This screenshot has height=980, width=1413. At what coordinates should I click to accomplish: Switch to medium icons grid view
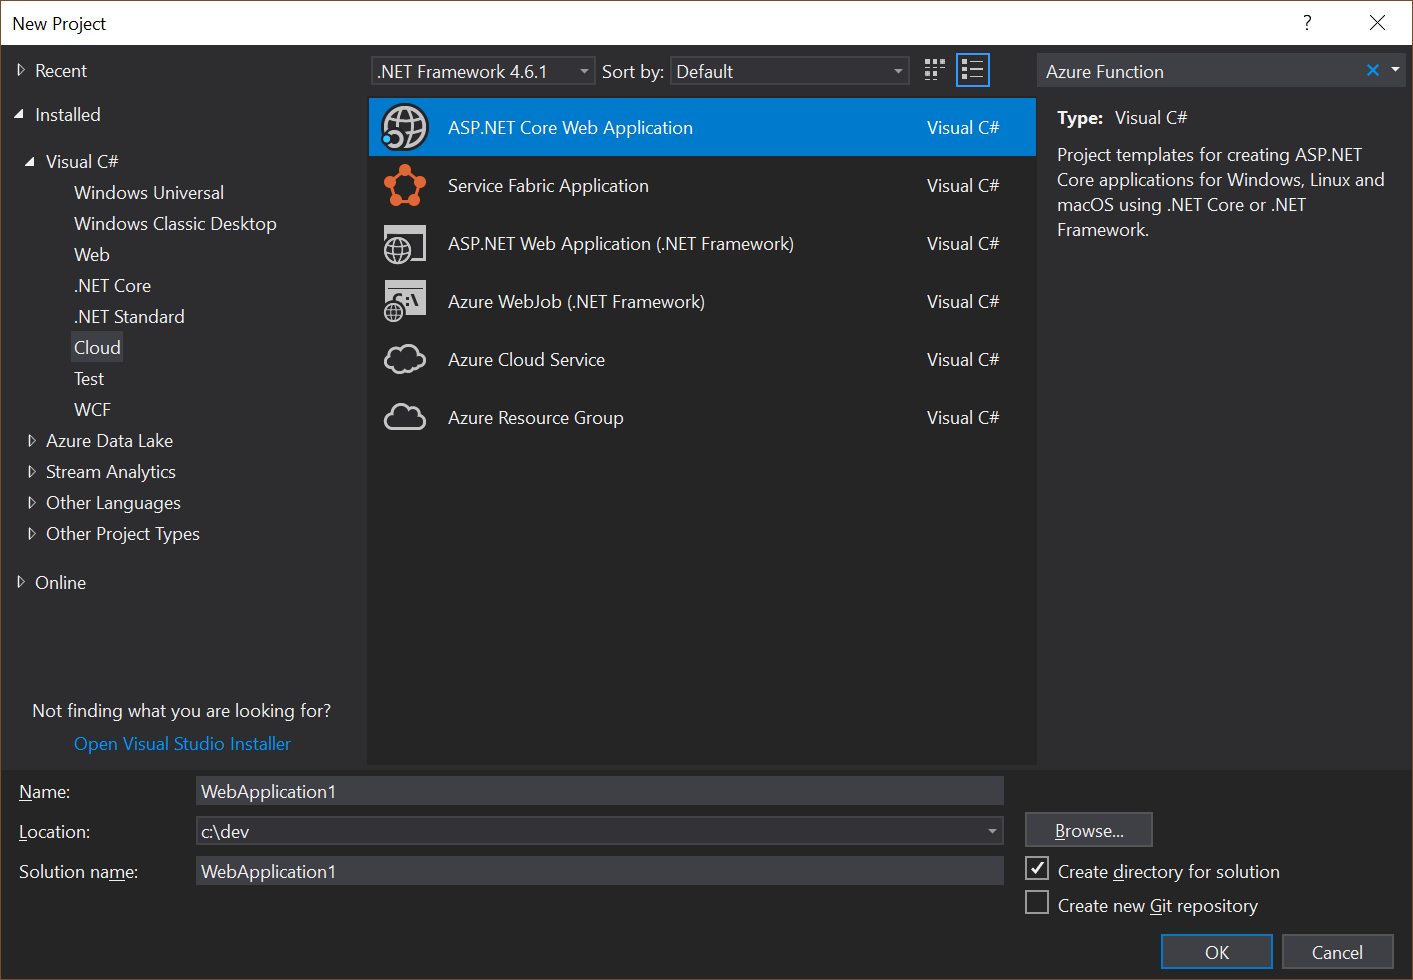coord(935,70)
